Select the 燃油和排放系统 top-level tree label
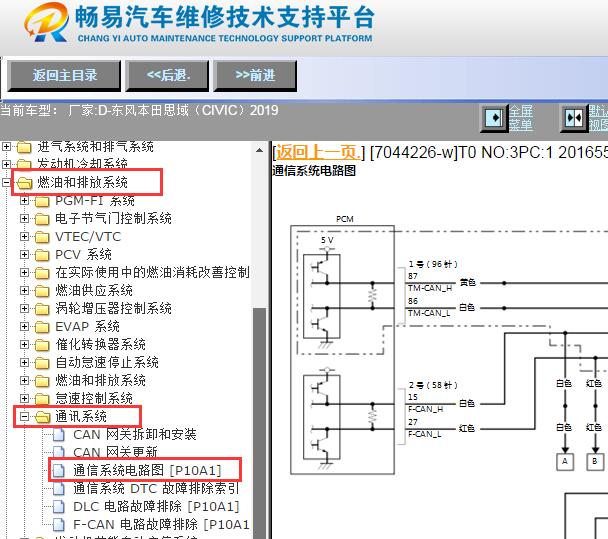The height and width of the screenshot is (539, 608). pyautogui.click(x=82, y=182)
